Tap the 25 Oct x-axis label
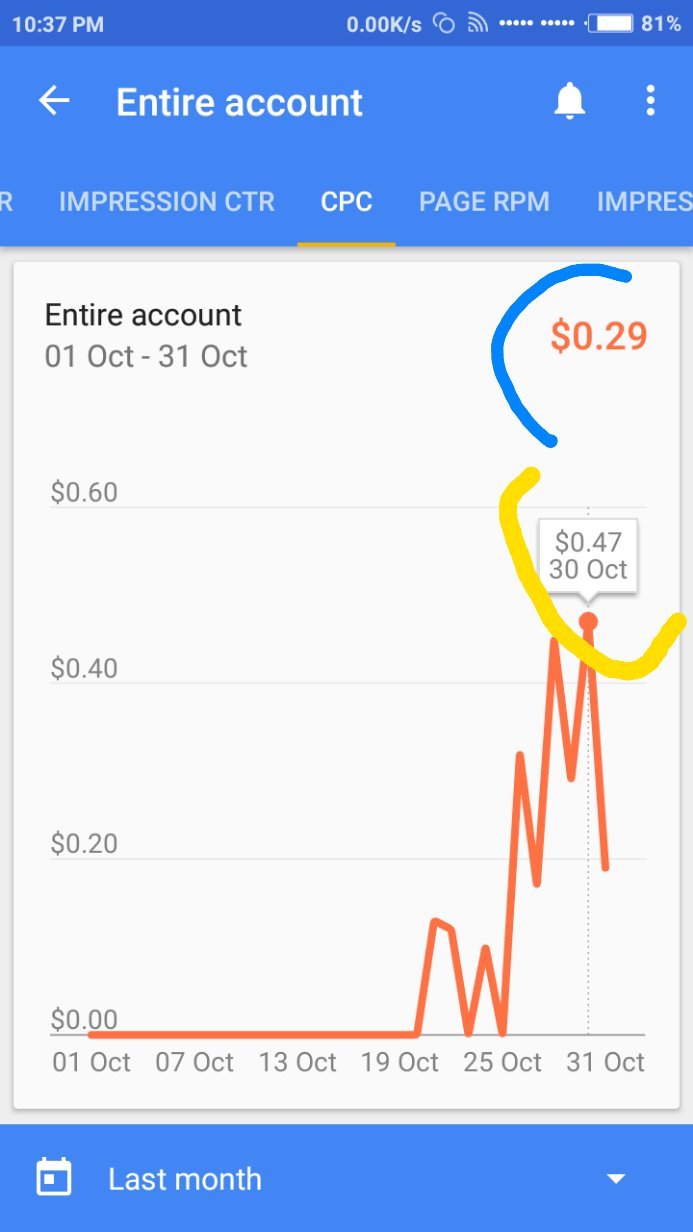 [x=503, y=1062]
